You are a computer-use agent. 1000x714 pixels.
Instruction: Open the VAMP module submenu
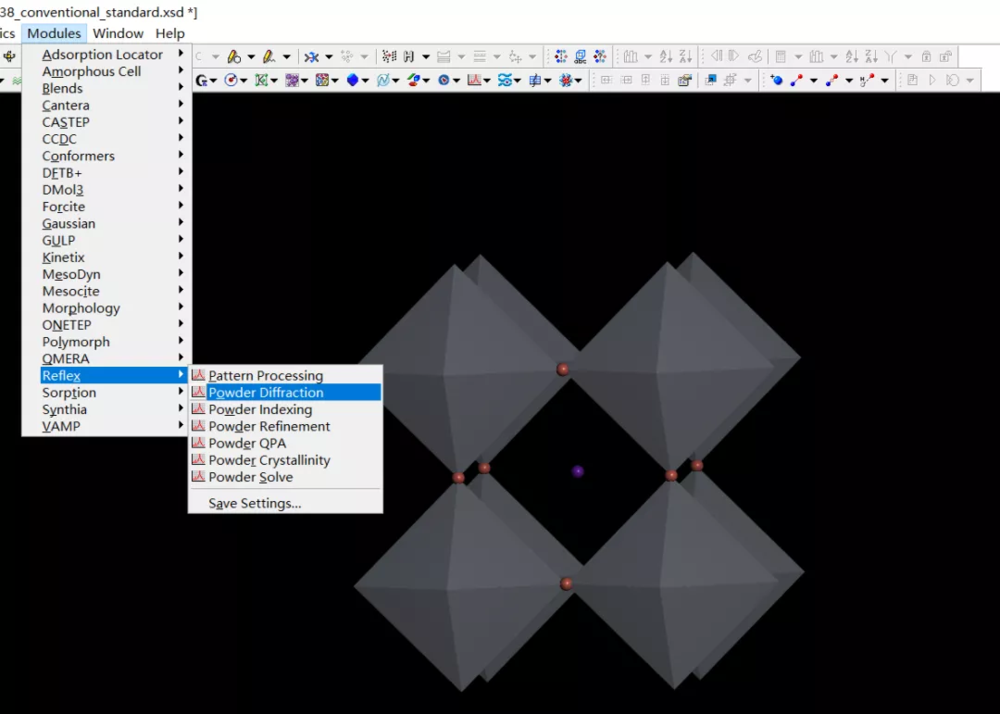point(107,426)
